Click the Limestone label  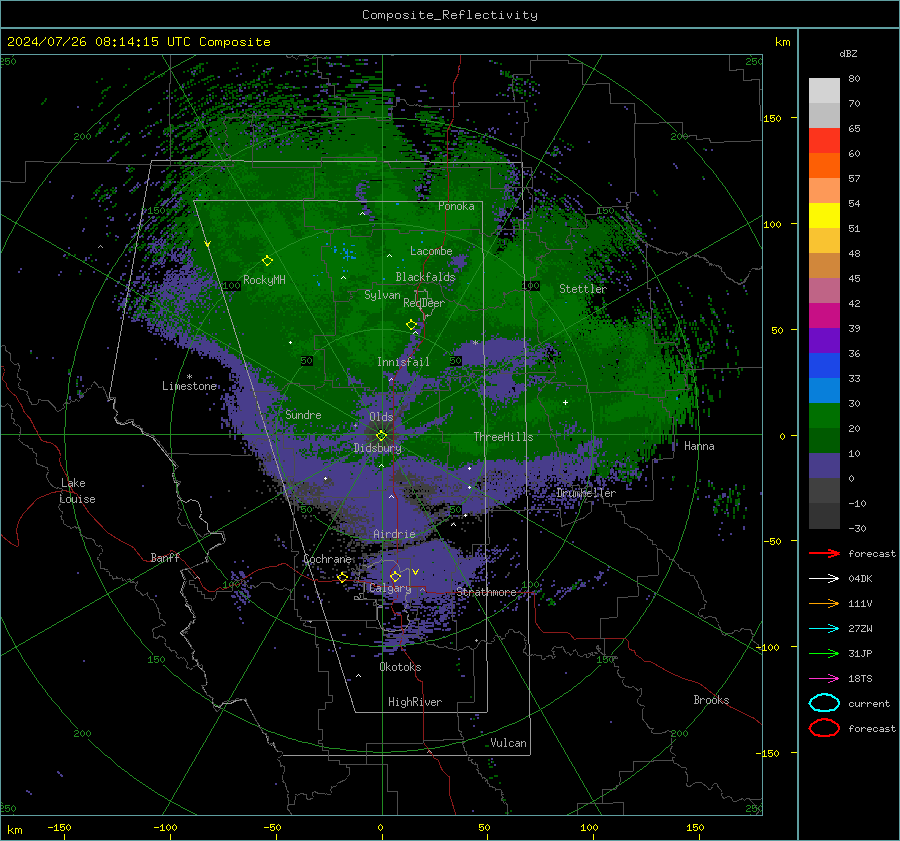point(189,386)
